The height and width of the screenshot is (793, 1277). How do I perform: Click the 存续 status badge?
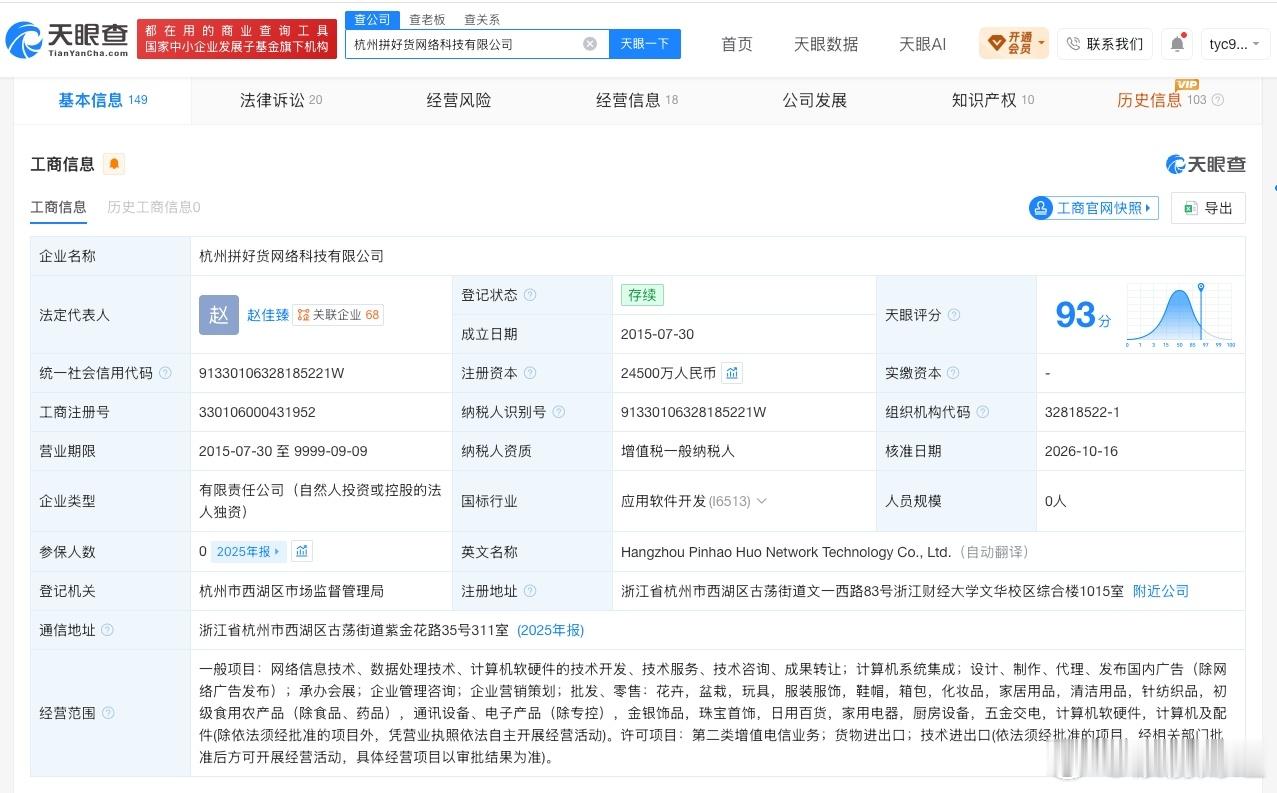point(642,295)
